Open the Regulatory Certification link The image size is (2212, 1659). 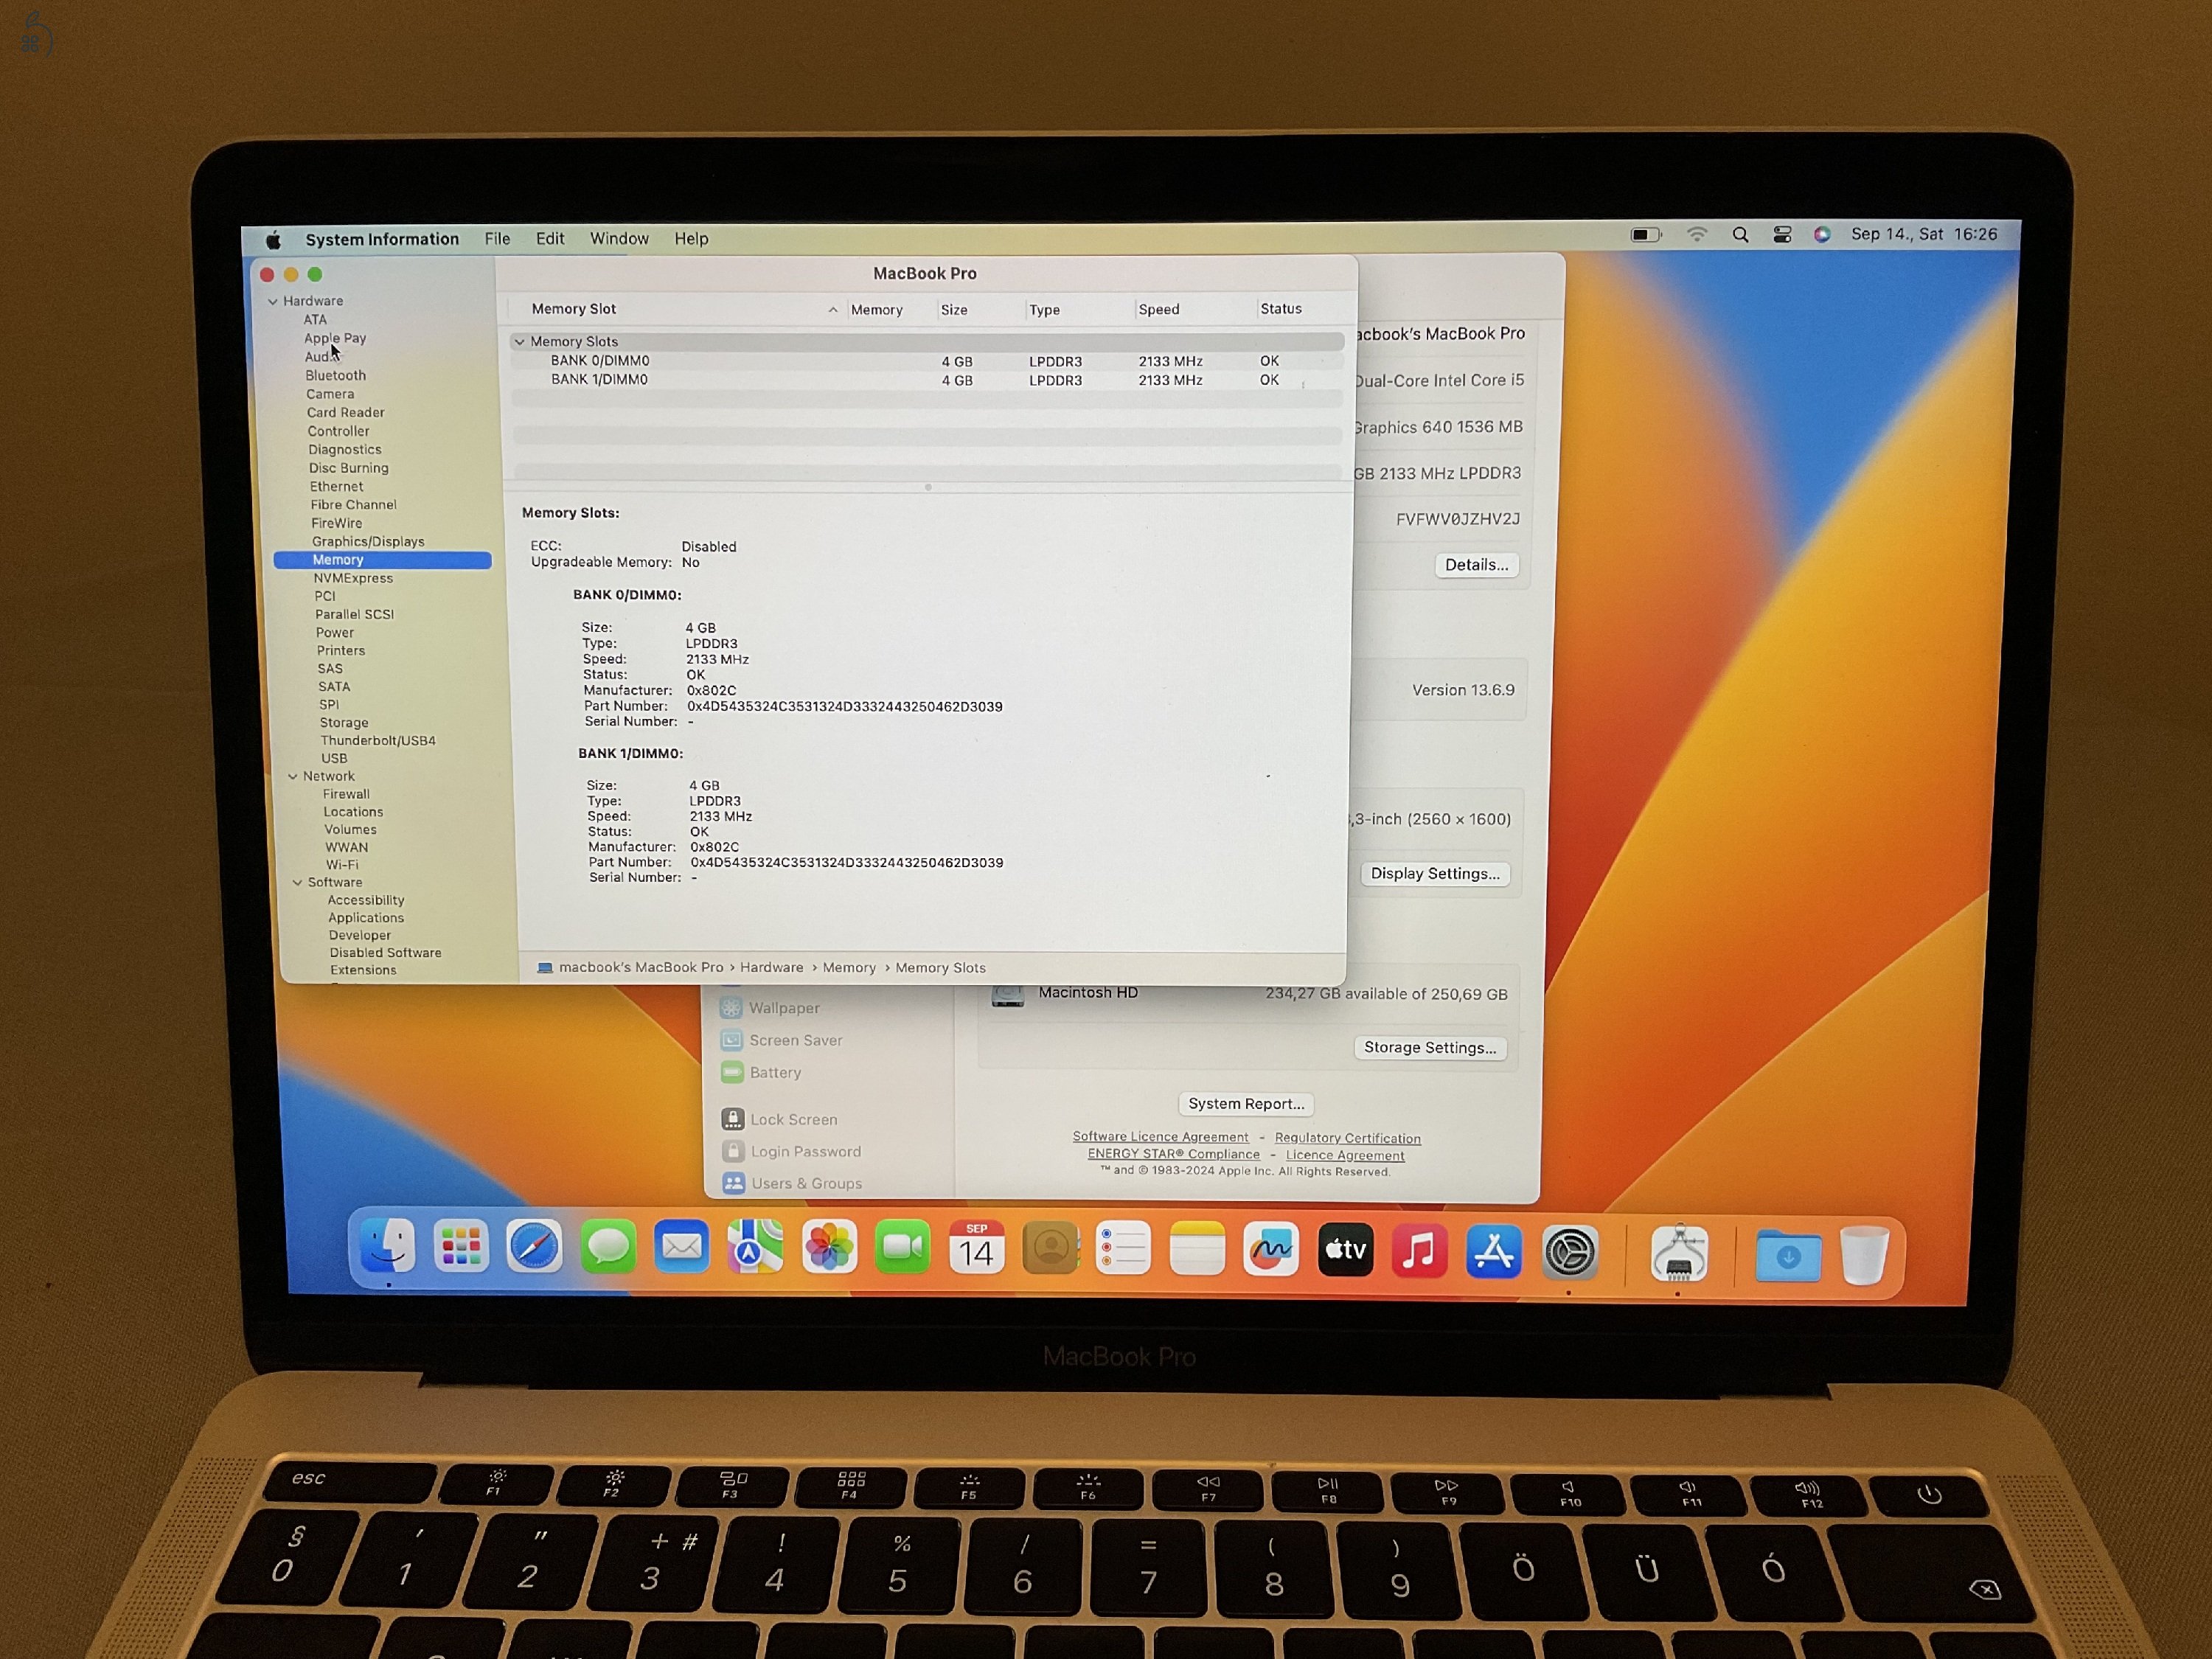(1347, 1138)
